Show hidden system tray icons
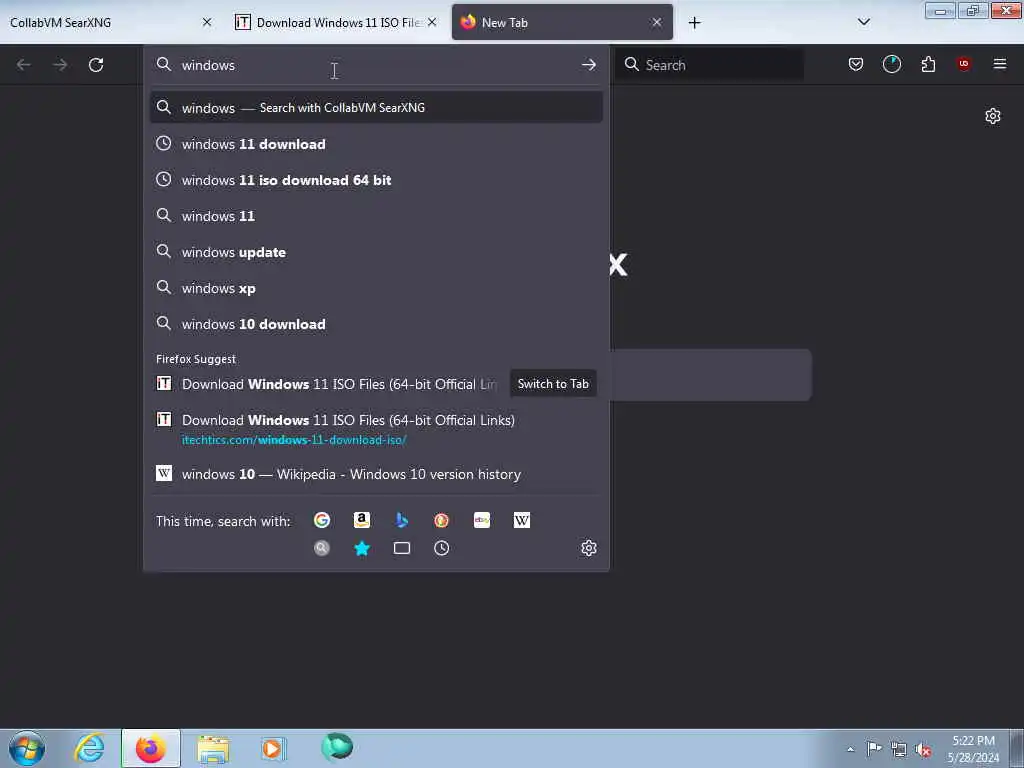 click(850, 749)
